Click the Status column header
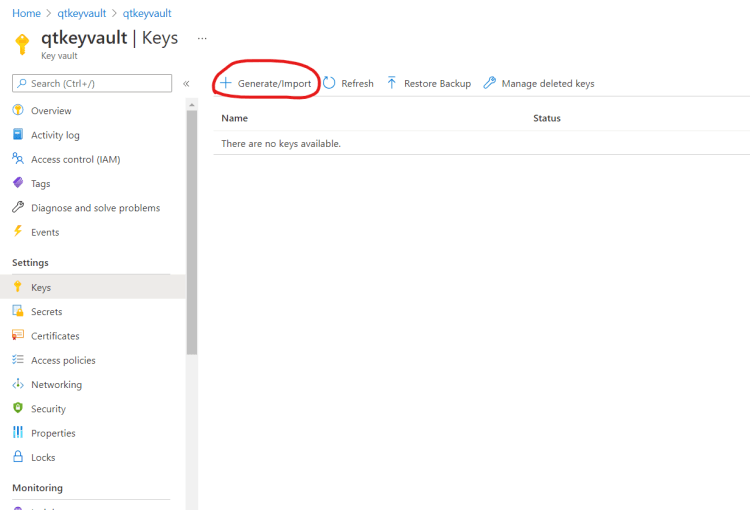Viewport: 750px width, 510px height. click(547, 118)
